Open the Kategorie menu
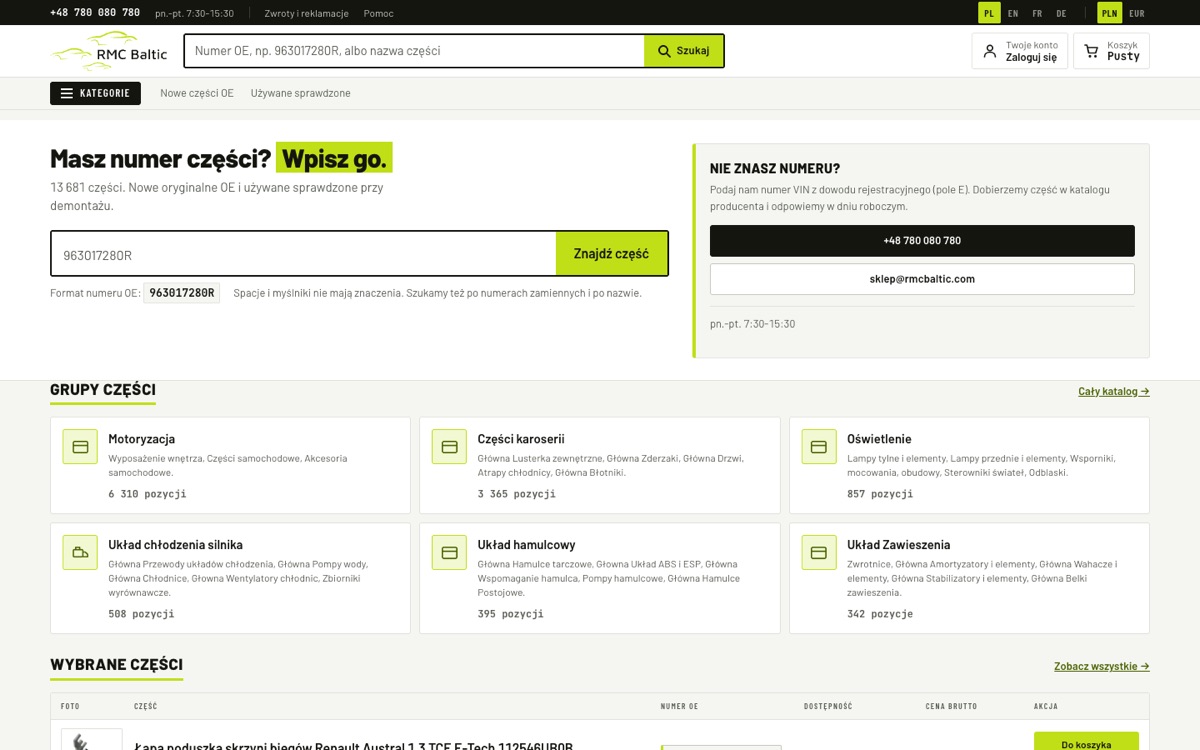 coord(95,93)
